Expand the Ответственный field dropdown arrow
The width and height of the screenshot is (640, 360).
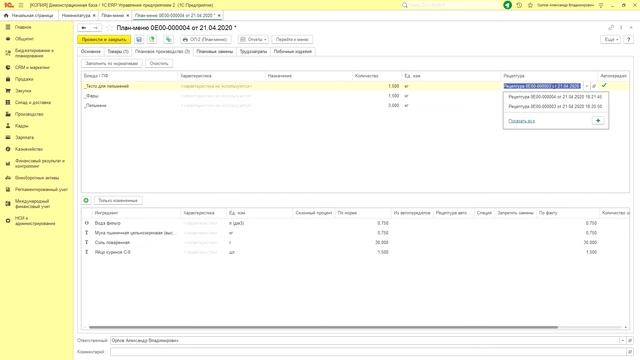pyautogui.click(x=622, y=340)
